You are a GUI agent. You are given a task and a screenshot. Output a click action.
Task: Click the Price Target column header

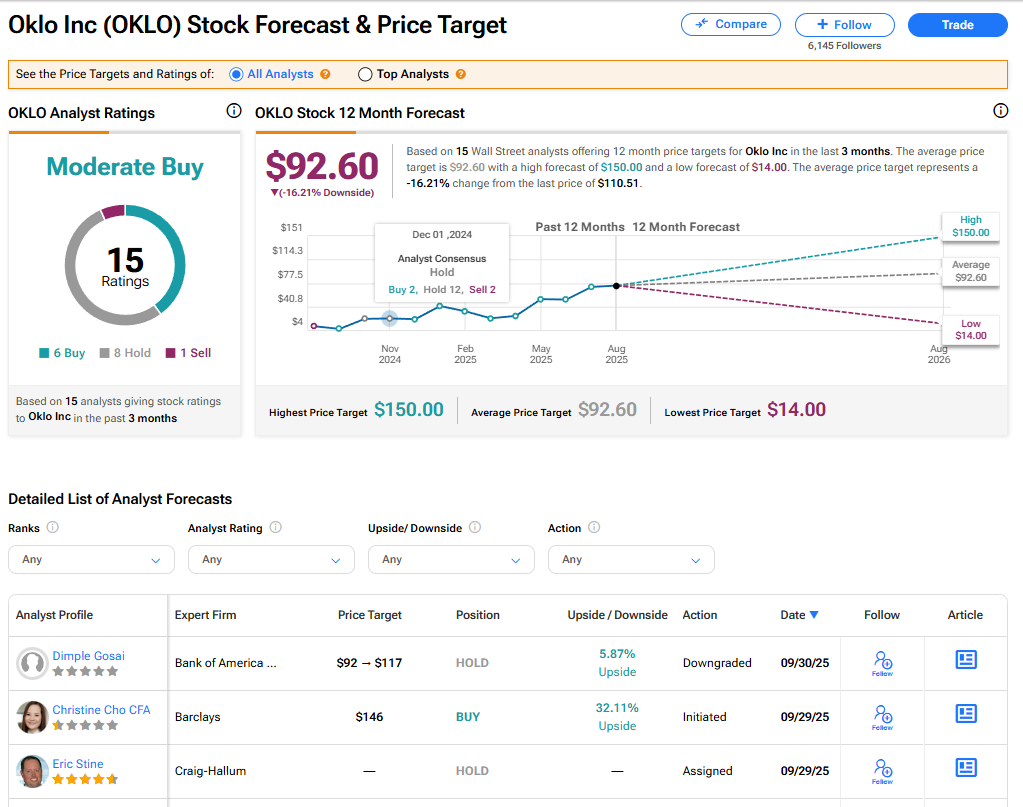tap(369, 615)
